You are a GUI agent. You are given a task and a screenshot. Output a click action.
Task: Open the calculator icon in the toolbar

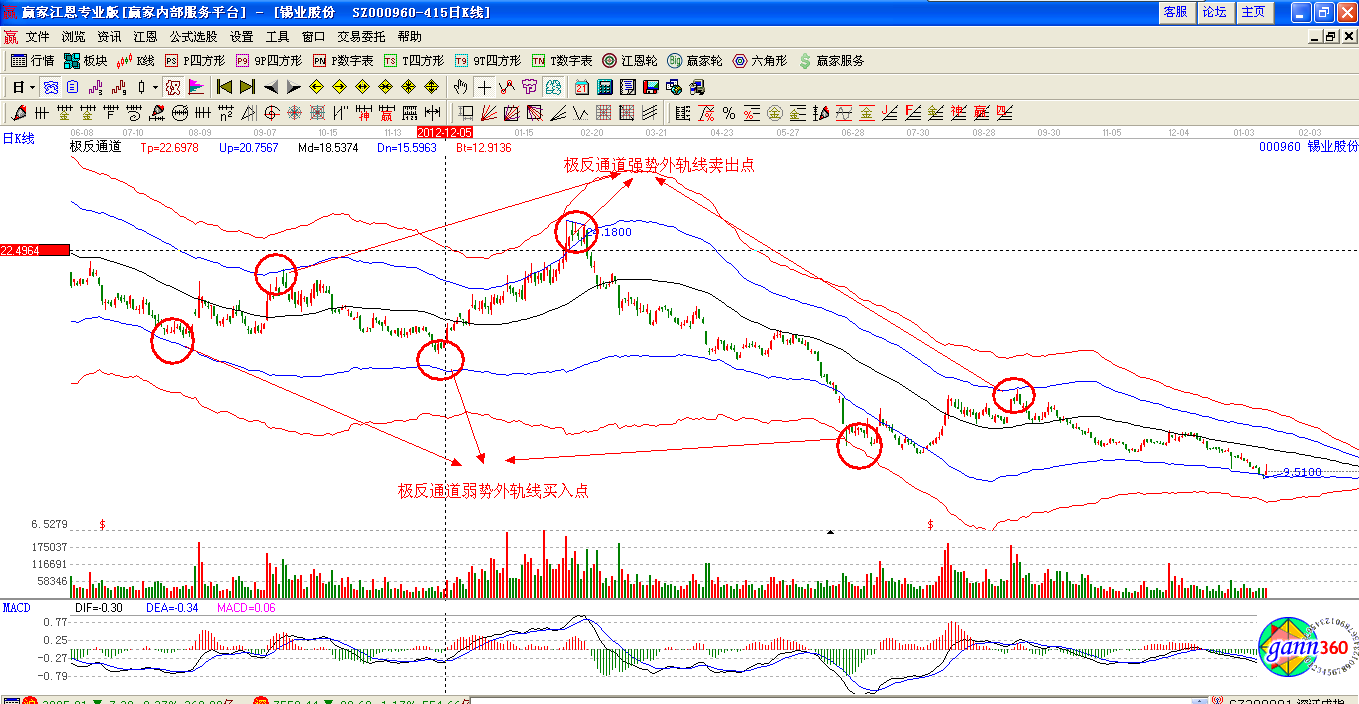point(629,87)
